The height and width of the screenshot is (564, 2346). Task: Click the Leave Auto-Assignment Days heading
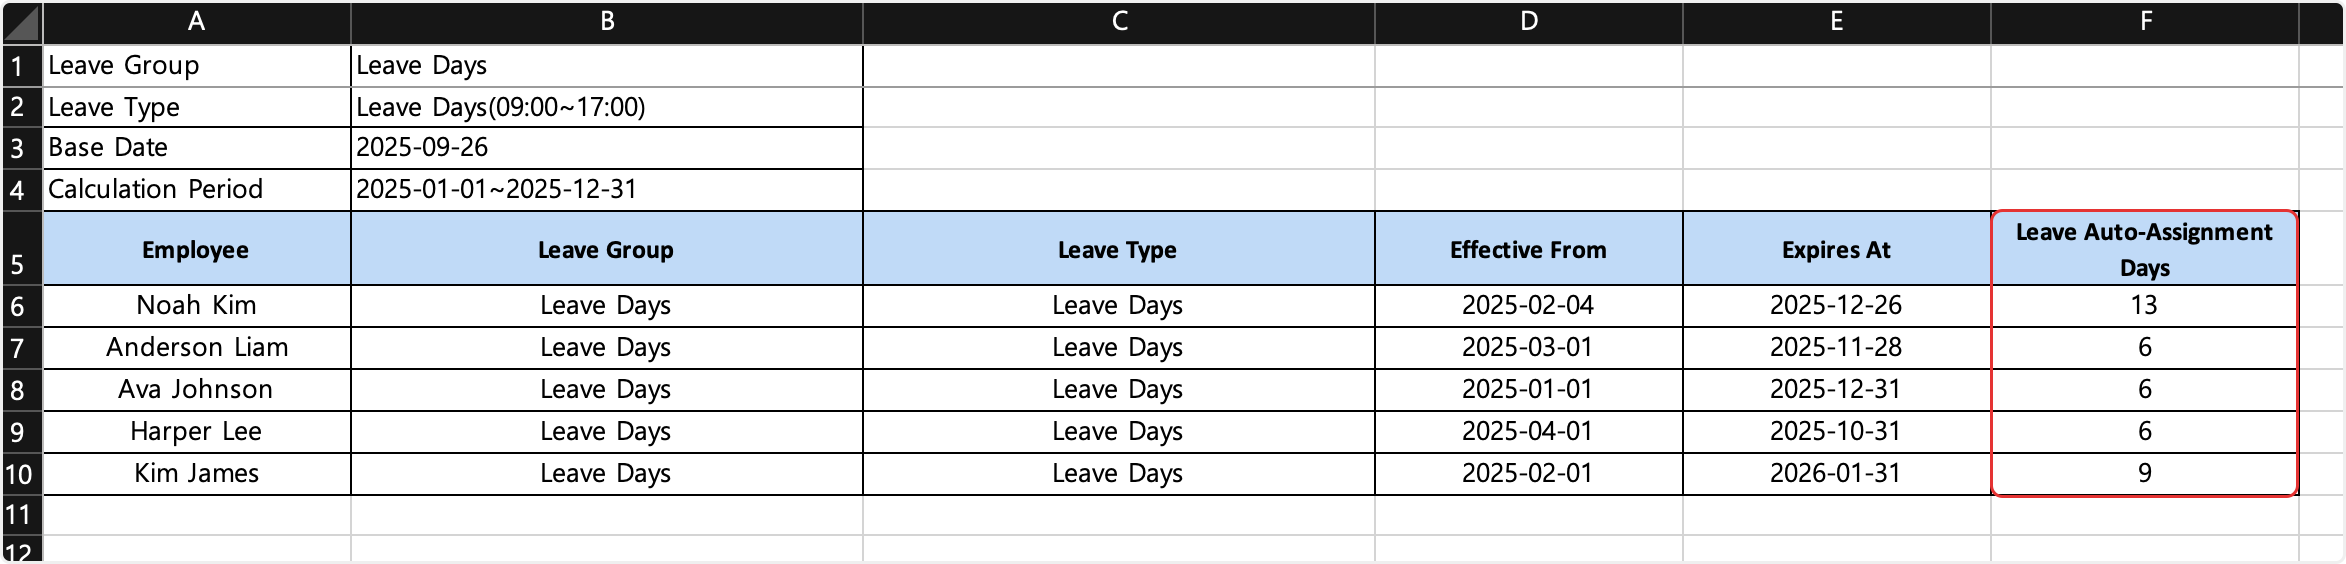click(x=2144, y=249)
